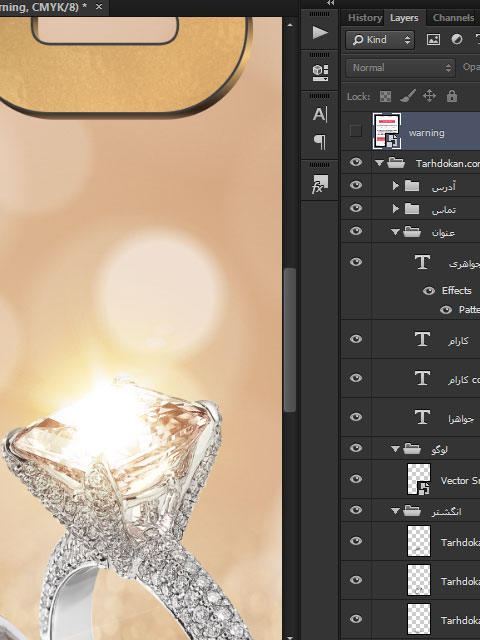Open the Actions panel play icon
The height and width of the screenshot is (640, 480).
(320, 33)
